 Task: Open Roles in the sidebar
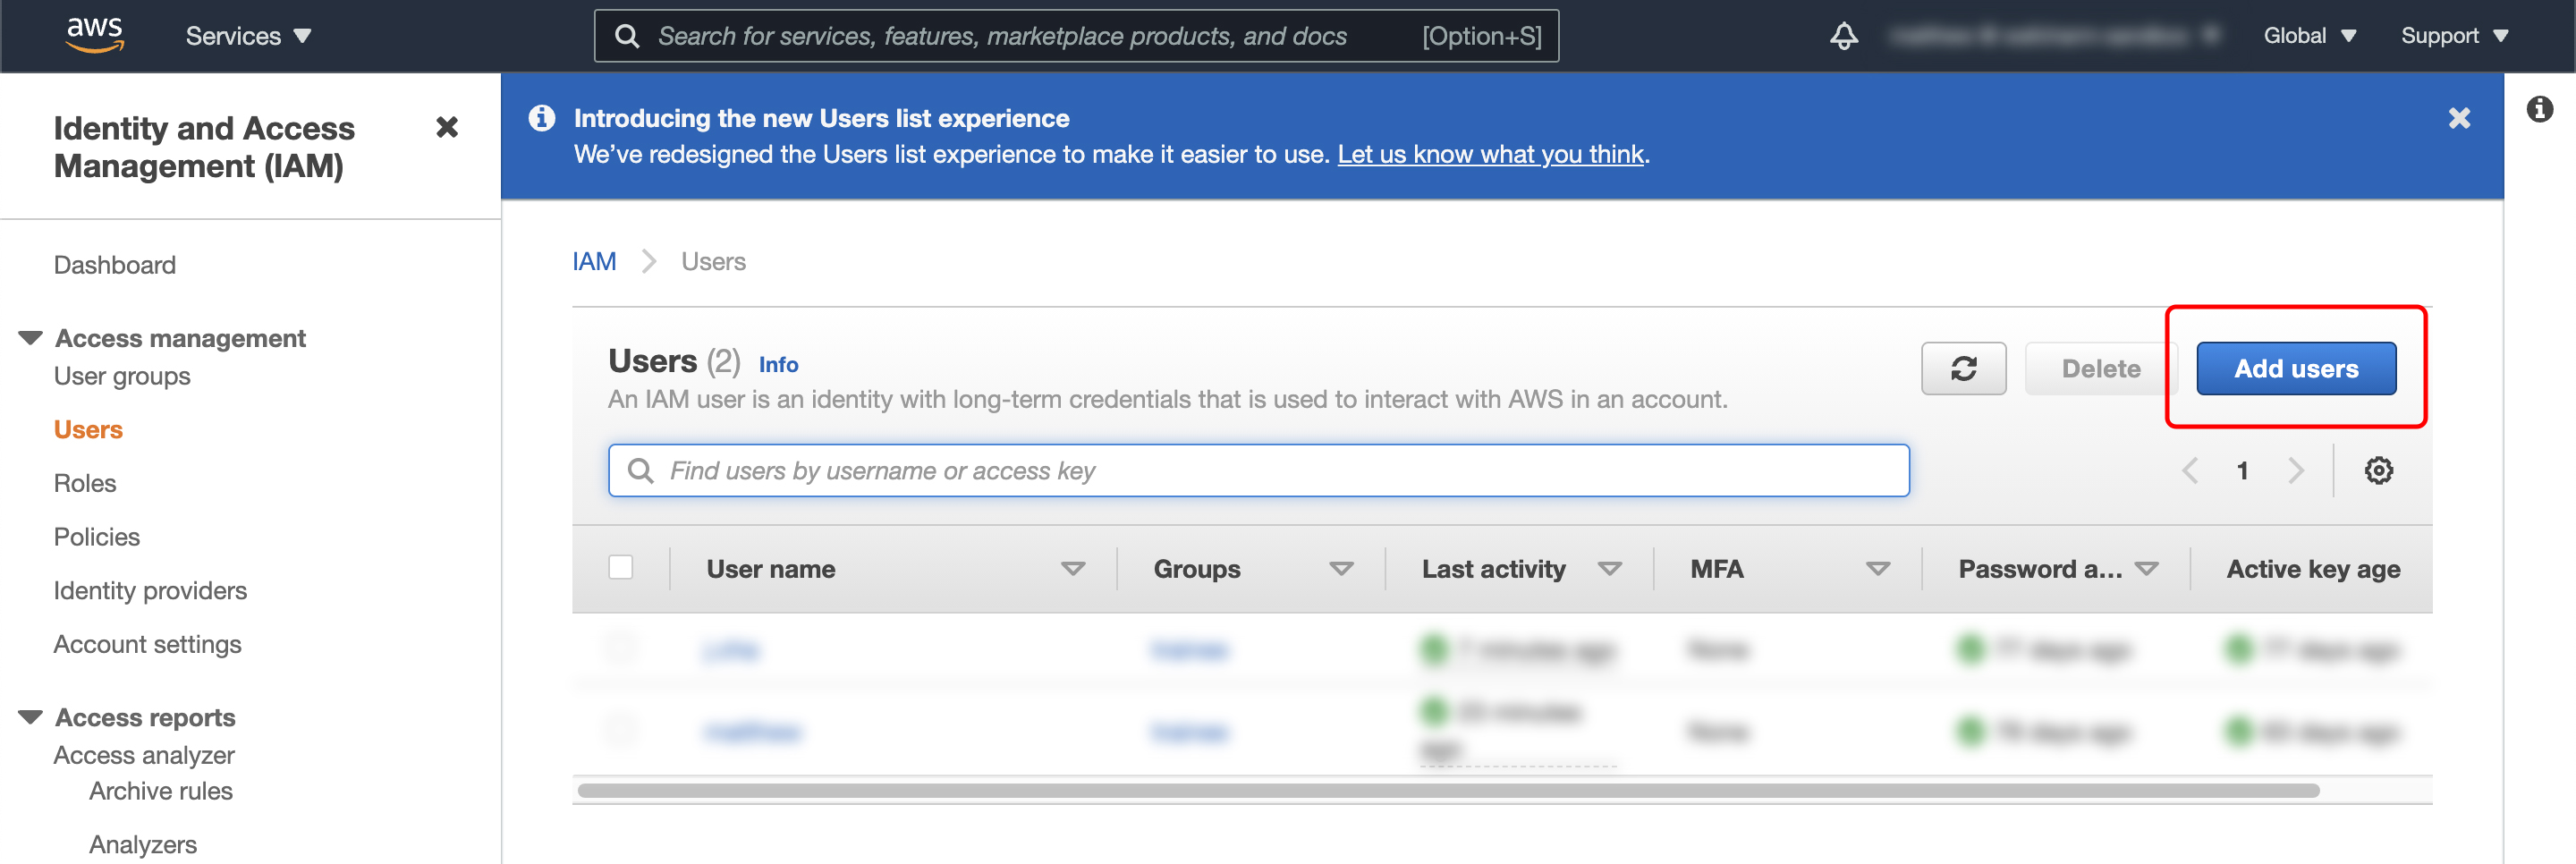(x=85, y=483)
